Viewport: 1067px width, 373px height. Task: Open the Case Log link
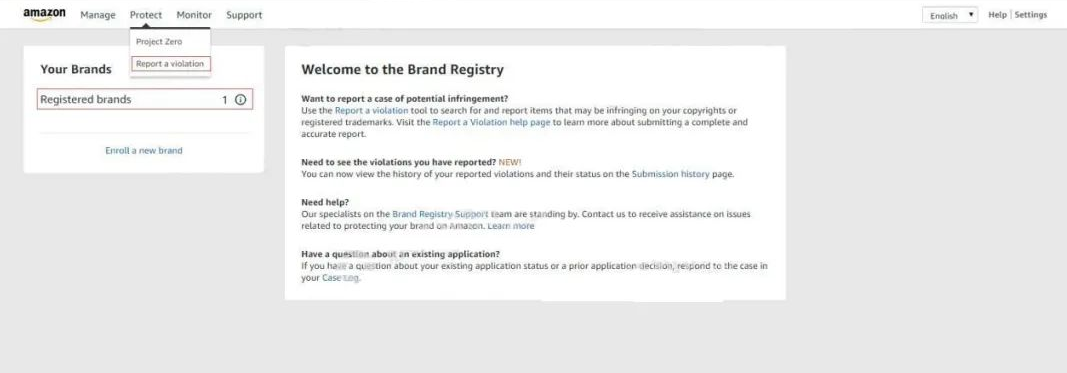[x=340, y=278]
